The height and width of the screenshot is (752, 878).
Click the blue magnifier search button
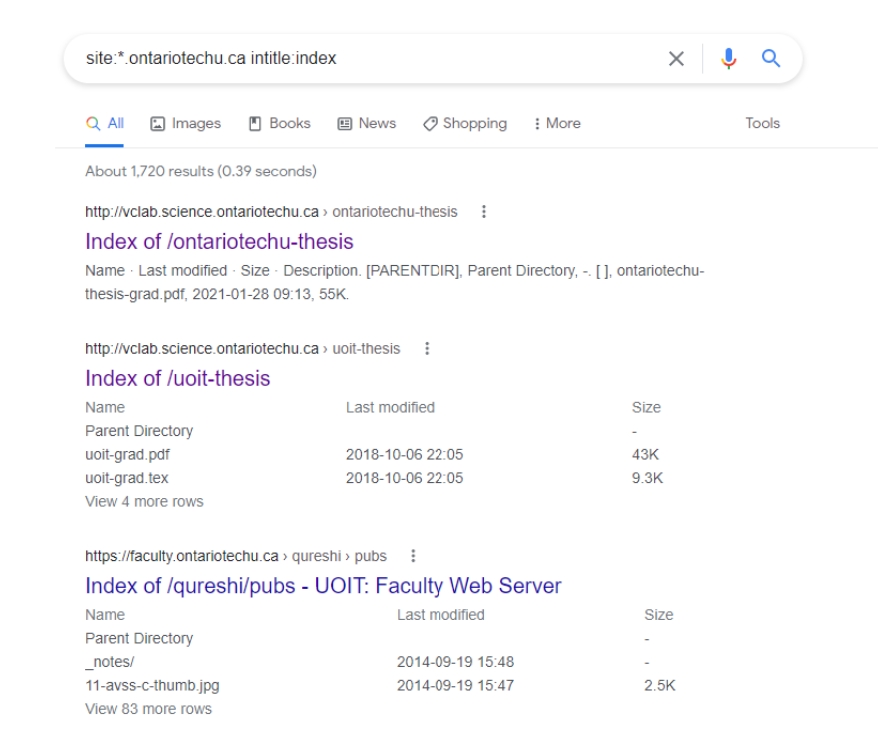tap(771, 58)
